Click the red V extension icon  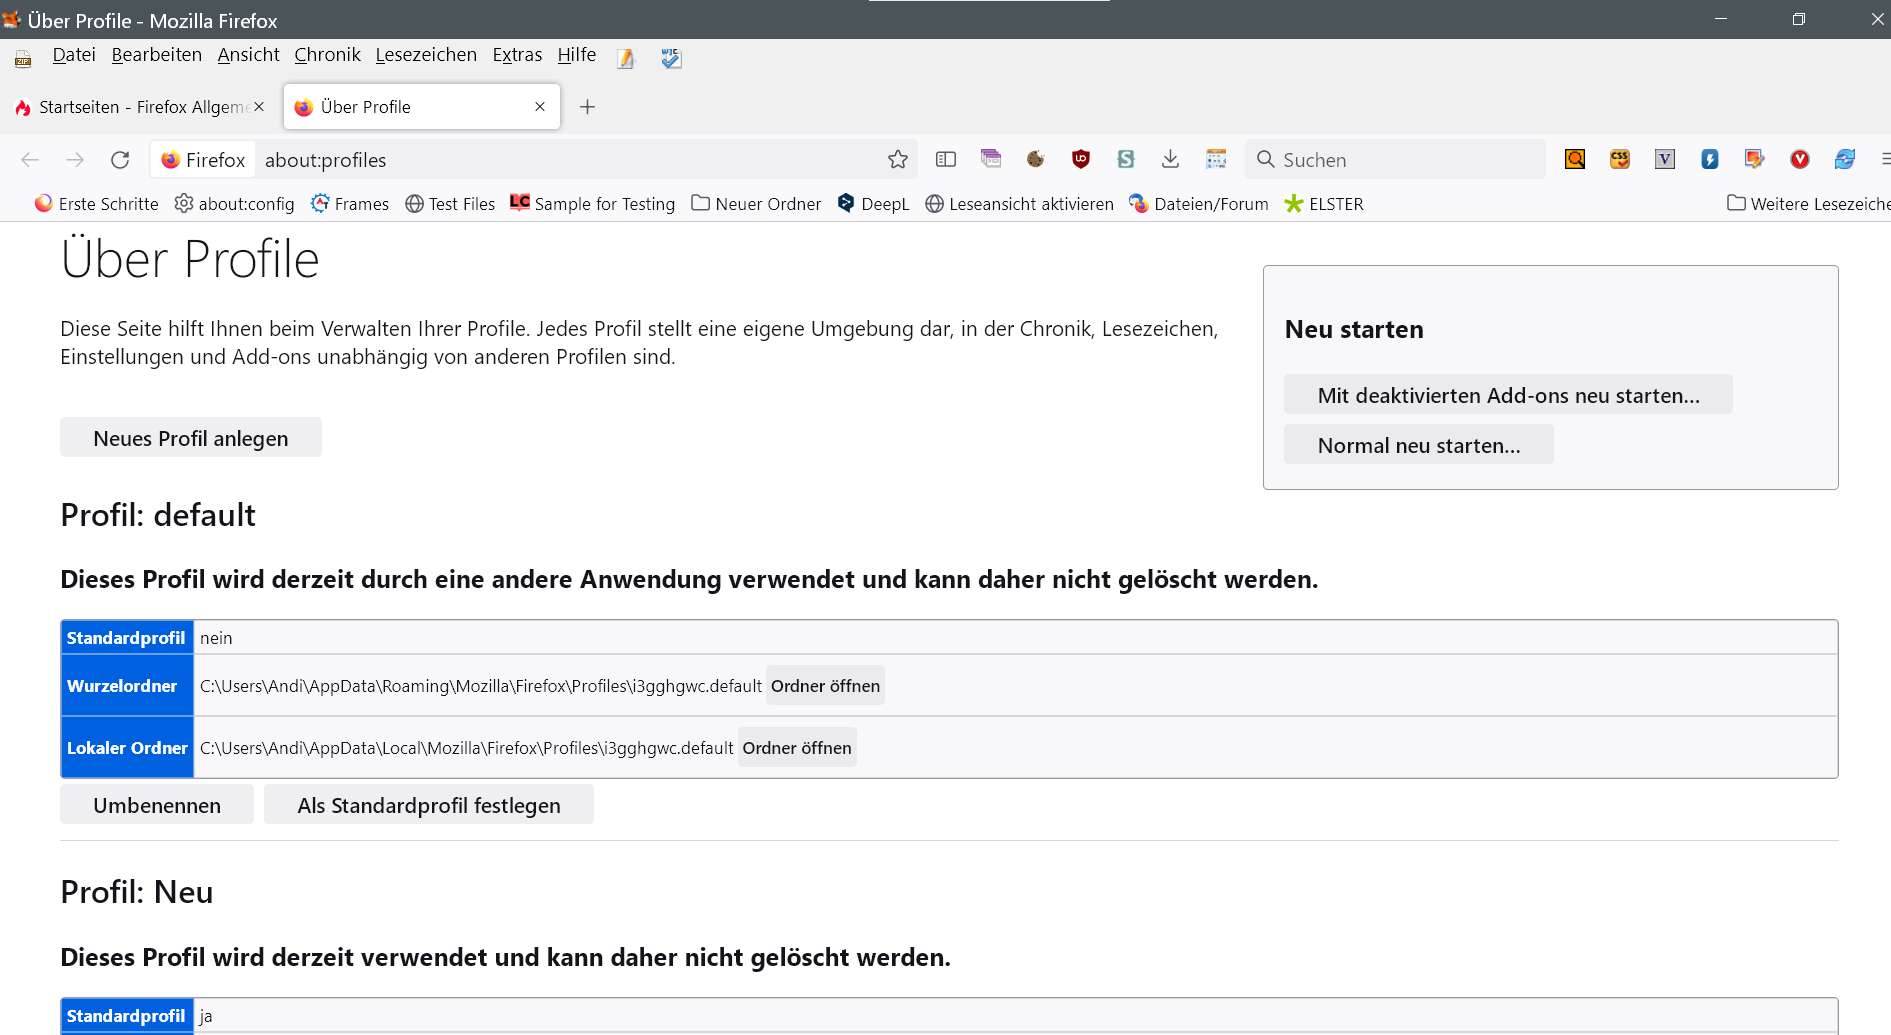pyautogui.click(x=1799, y=159)
